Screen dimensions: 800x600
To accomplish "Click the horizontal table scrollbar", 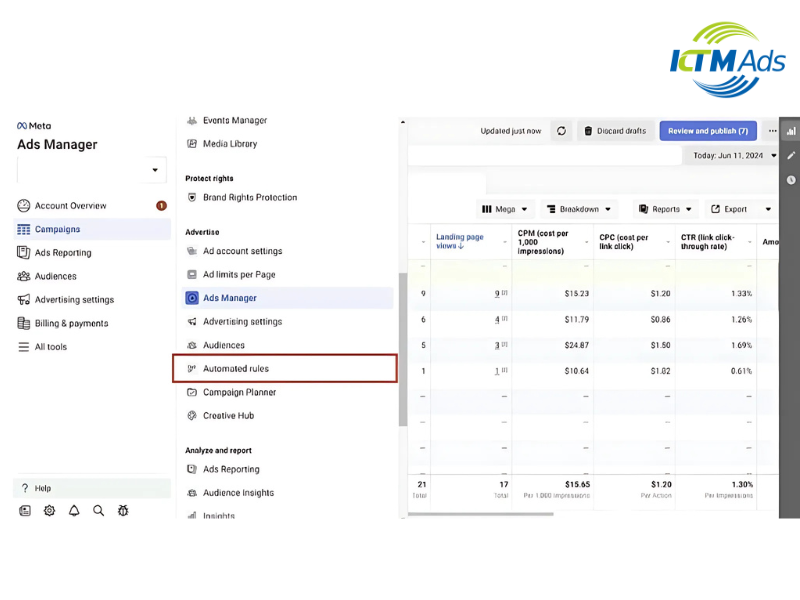I will (x=481, y=514).
